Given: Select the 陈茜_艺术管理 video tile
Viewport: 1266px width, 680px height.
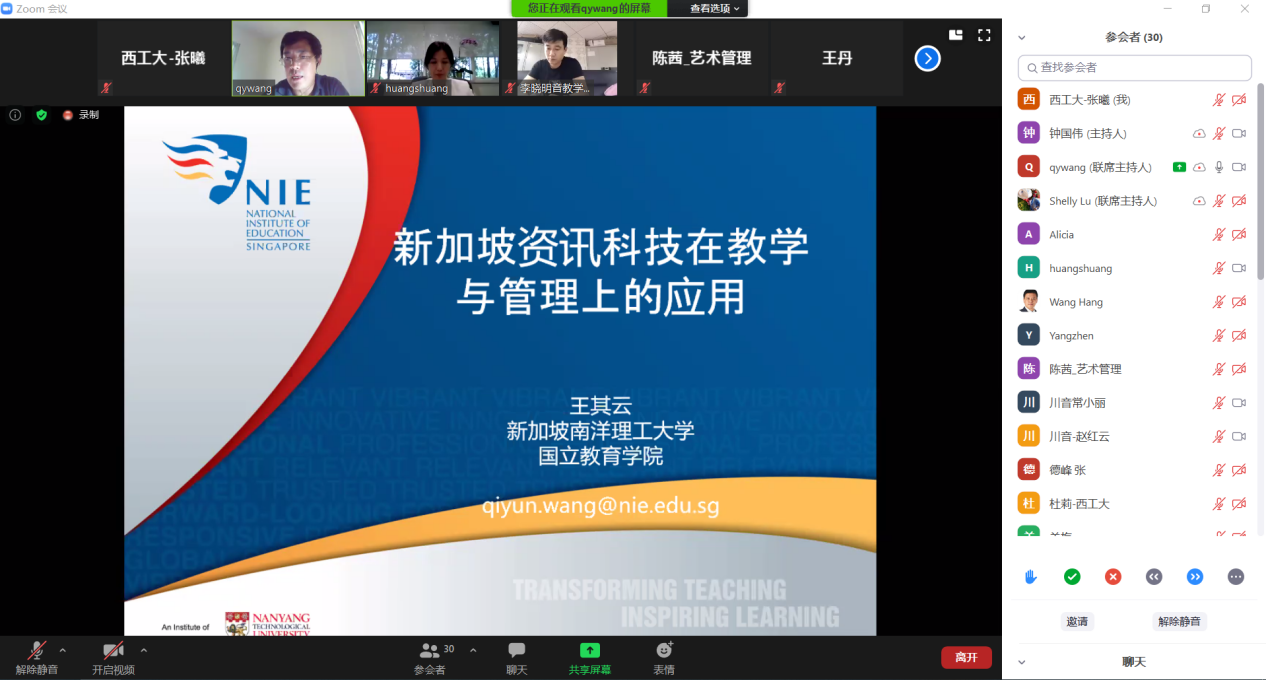Looking at the screenshot, I should click(x=702, y=59).
